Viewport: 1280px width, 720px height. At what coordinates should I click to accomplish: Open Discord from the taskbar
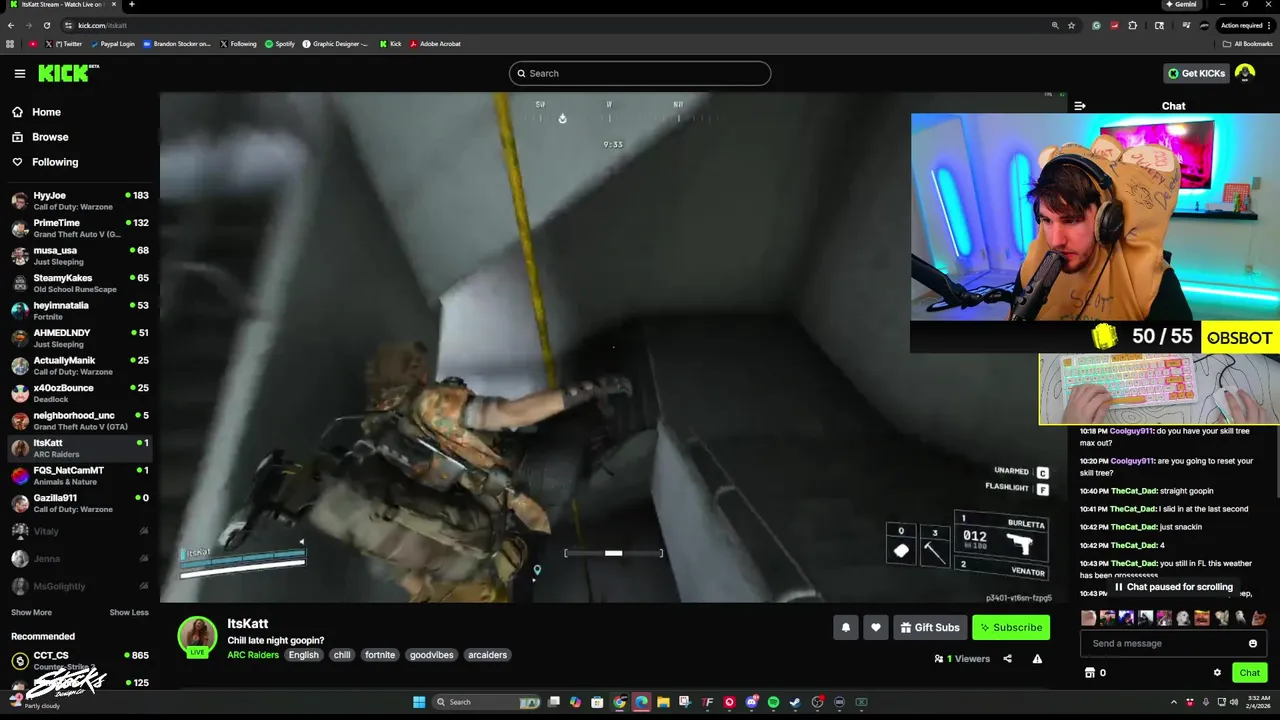click(x=751, y=702)
